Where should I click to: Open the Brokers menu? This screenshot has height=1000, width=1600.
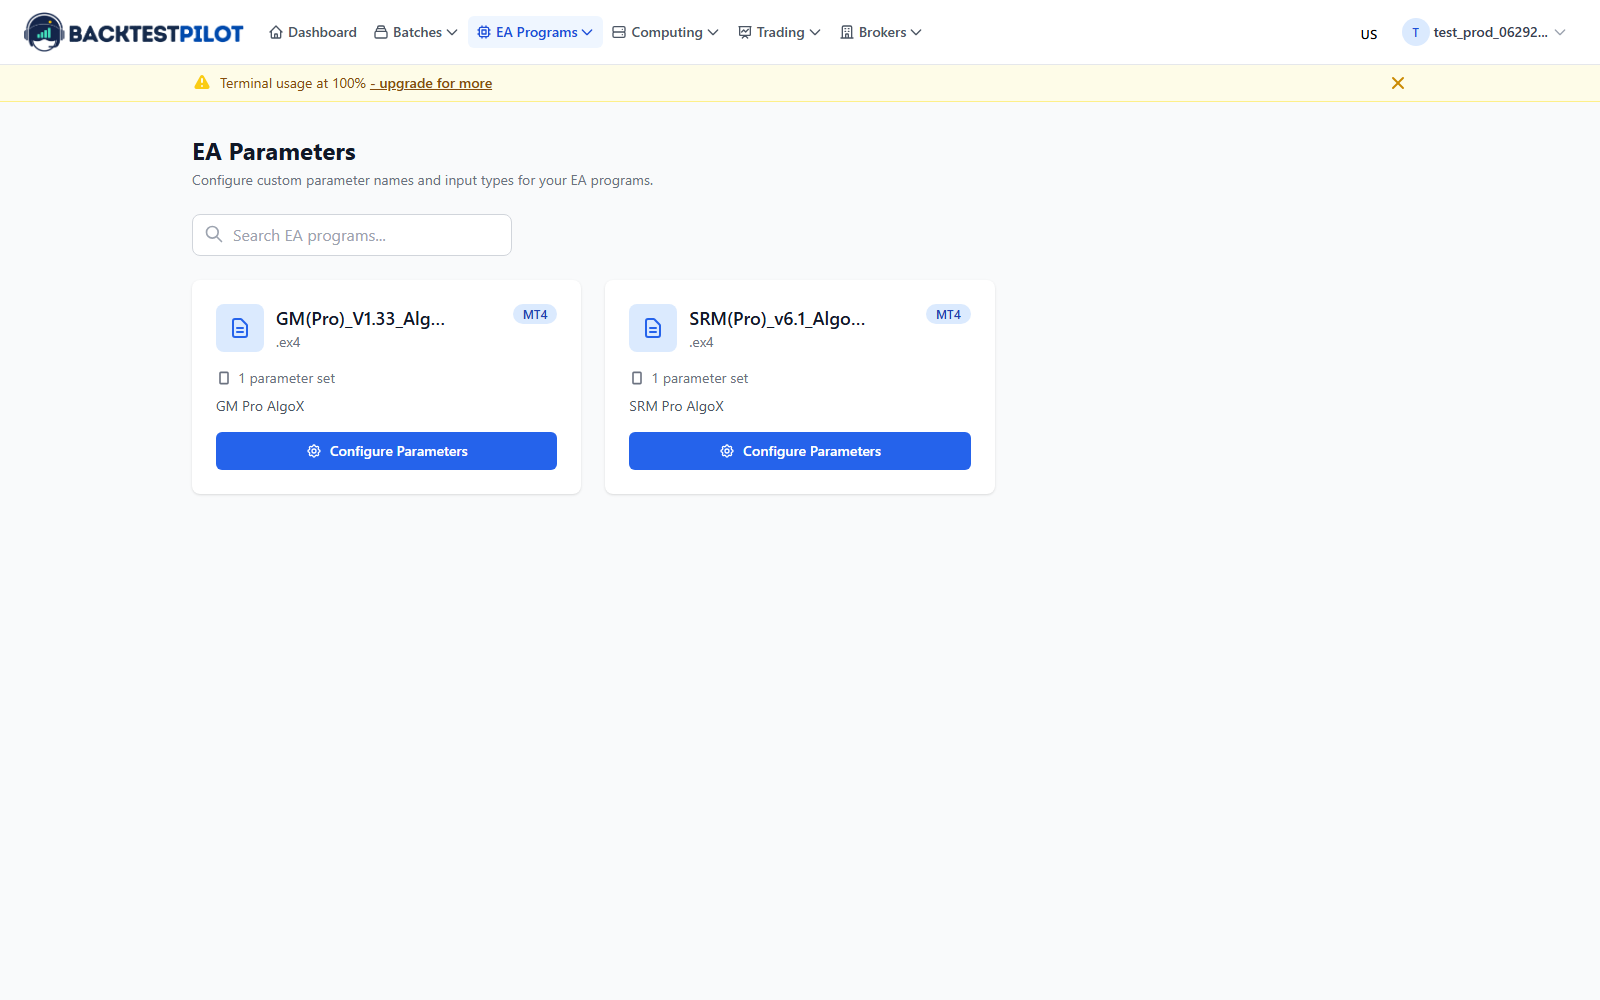pyautogui.click(x=881, y=32)
